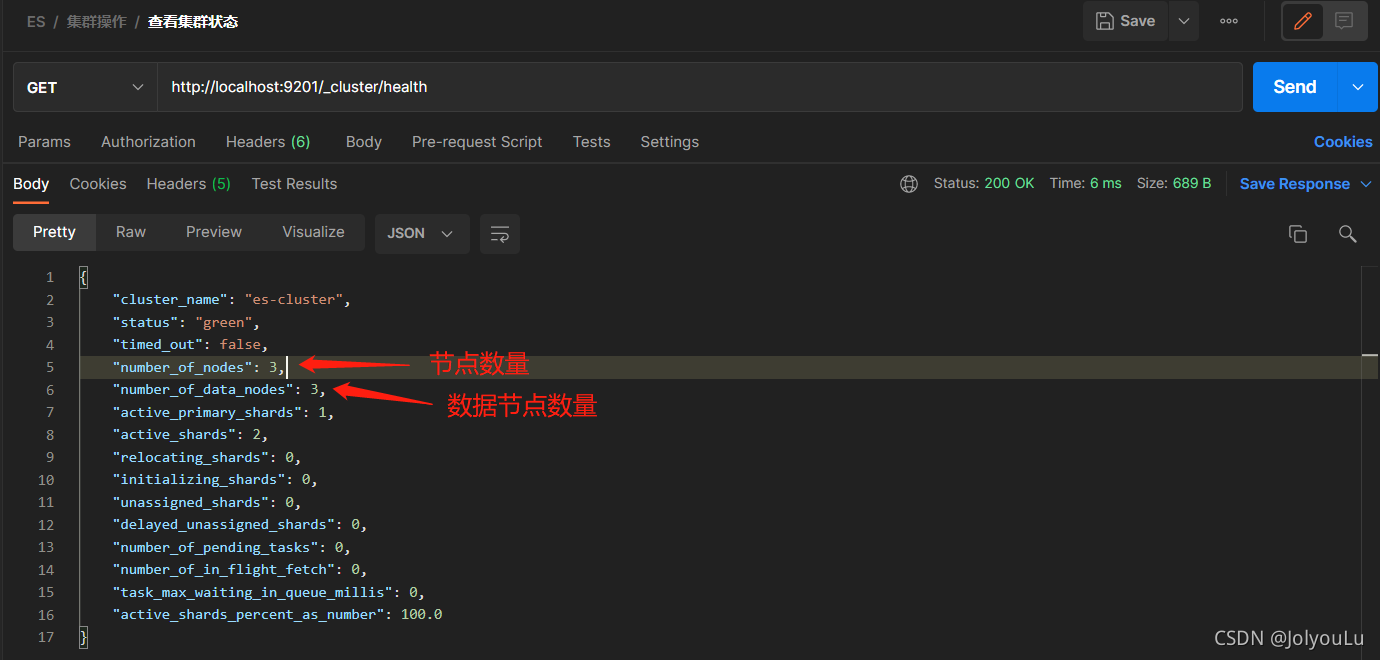Send the request
This screenshot has width=1380, height=660.
(1294, 87)
